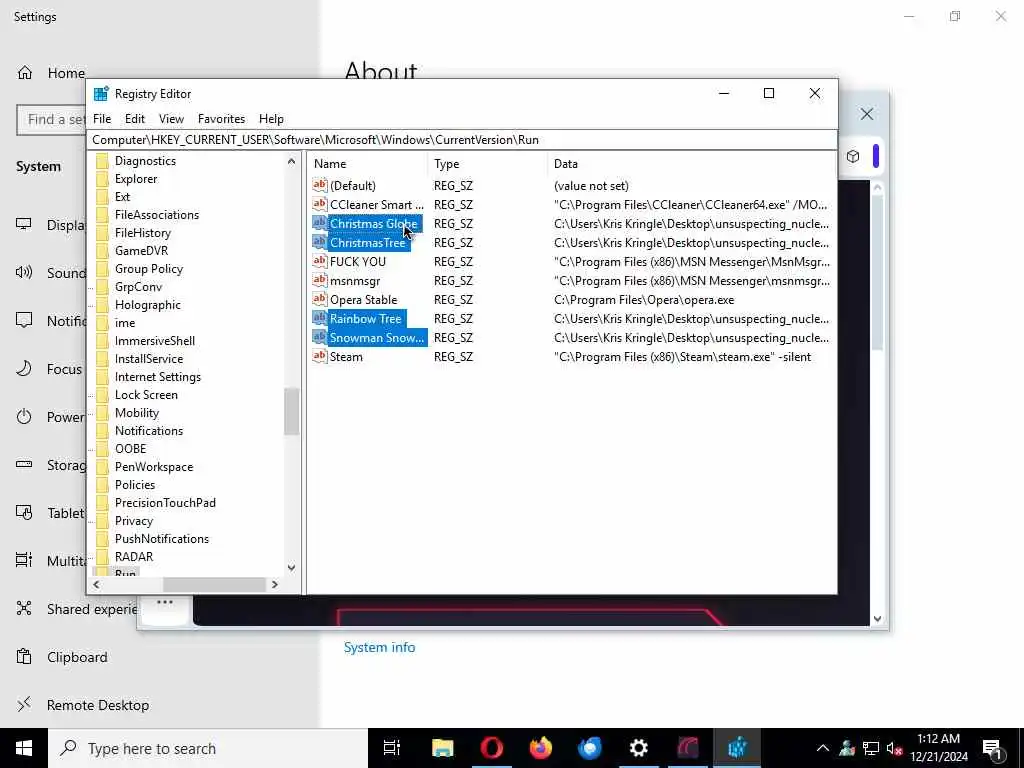Open File Explorer from the taskbar

pyautogui.click(x=442, y=748)
